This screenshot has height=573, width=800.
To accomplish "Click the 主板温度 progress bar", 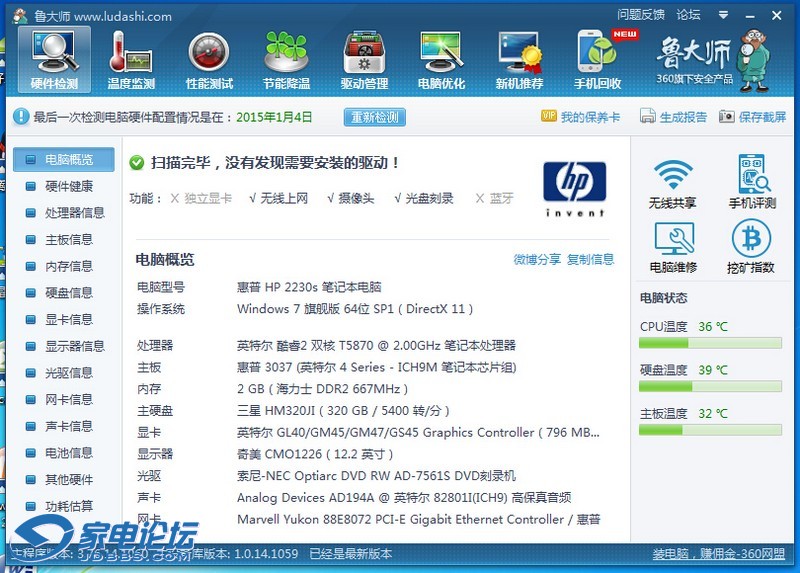I will 710,430.
